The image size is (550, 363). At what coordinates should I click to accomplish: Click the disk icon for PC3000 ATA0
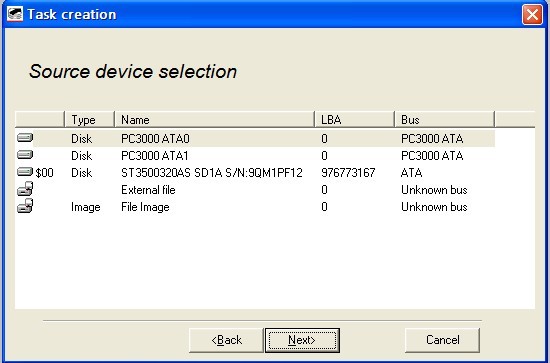[25, 137]
